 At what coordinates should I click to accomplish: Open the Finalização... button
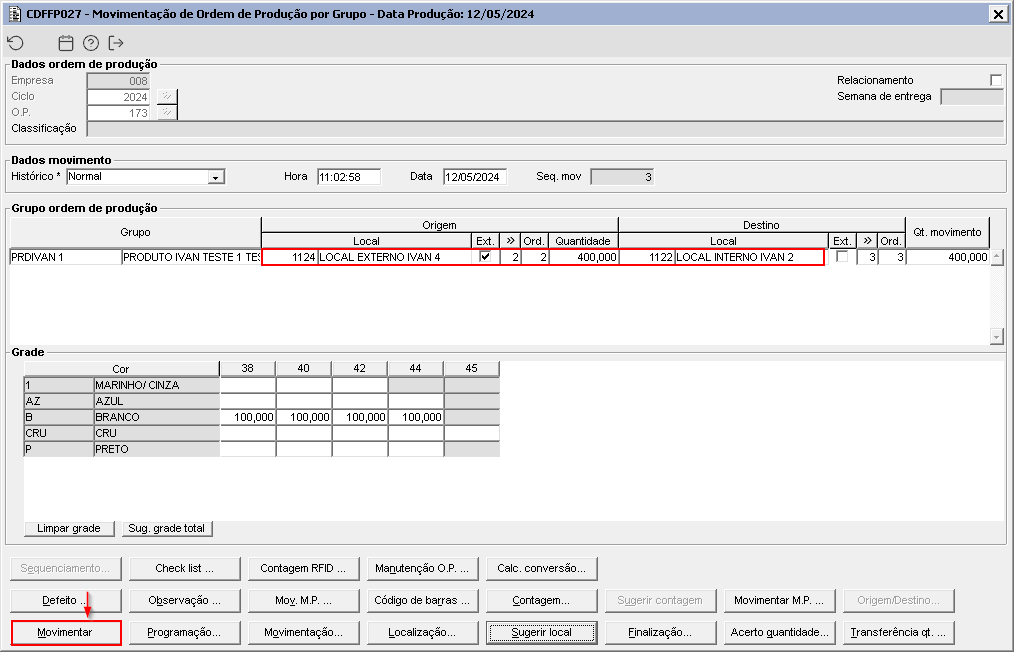[660, 633]
